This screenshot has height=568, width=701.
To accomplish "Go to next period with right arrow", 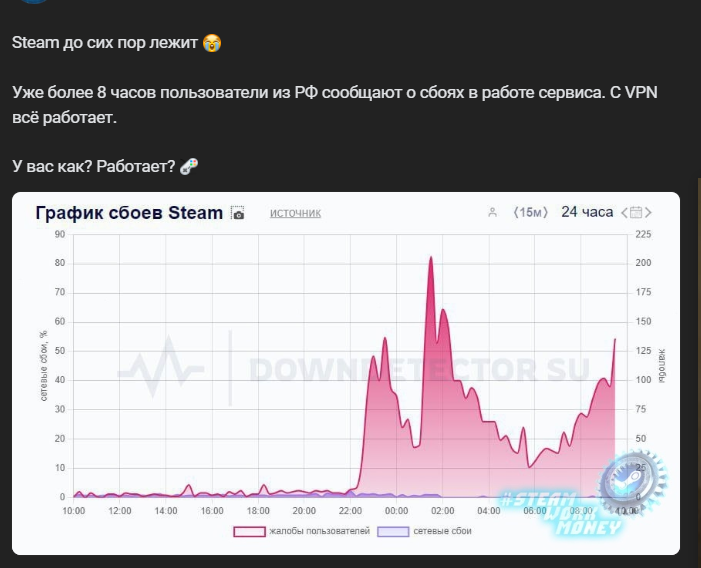I will [x=648, y=213].
